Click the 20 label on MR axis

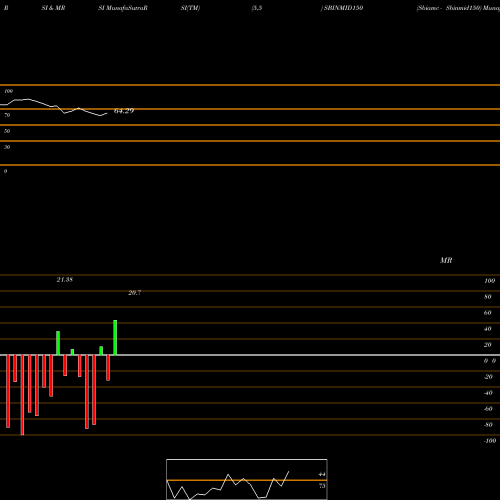point(488,345)
